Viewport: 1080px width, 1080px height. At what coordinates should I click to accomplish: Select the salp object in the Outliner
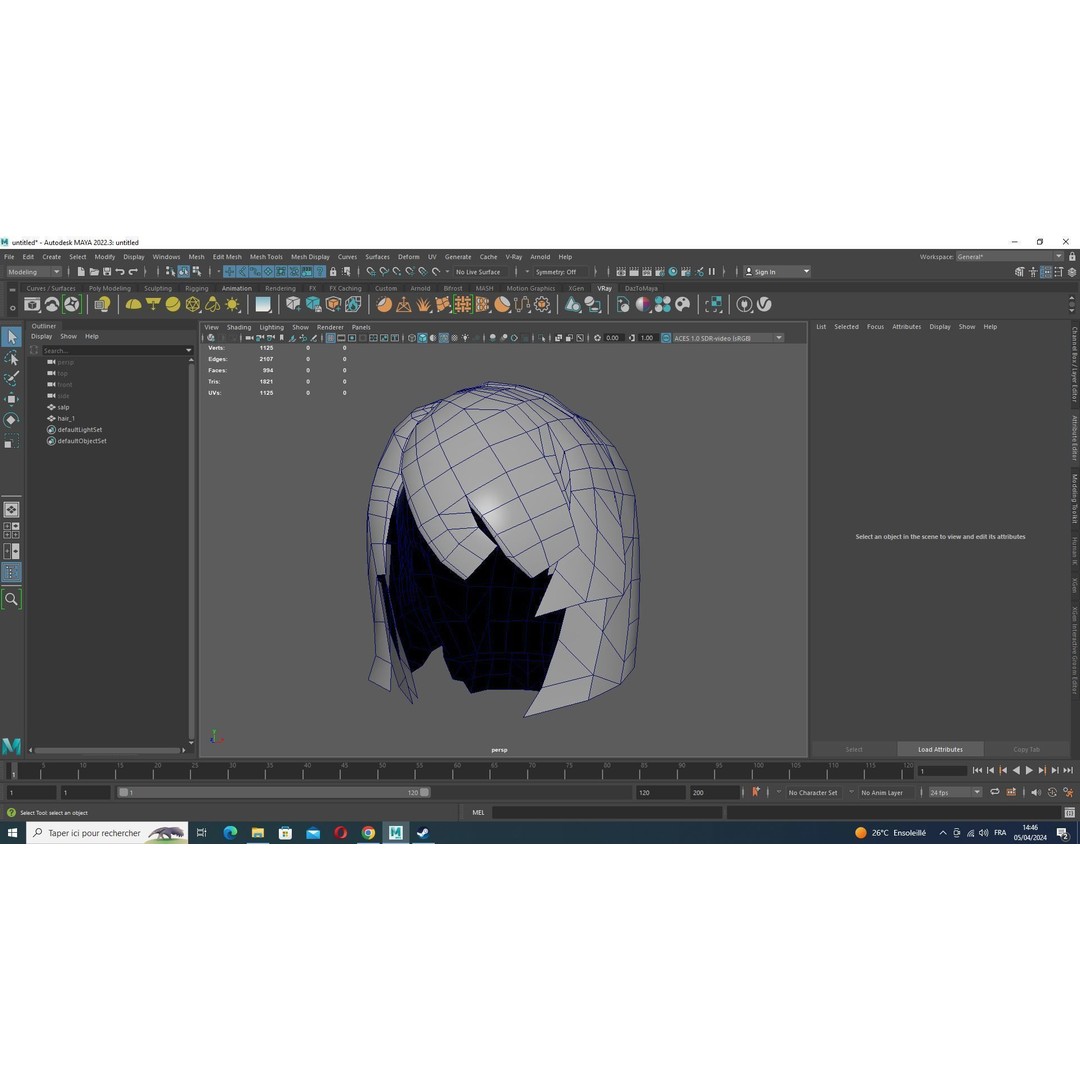[63, 407]
